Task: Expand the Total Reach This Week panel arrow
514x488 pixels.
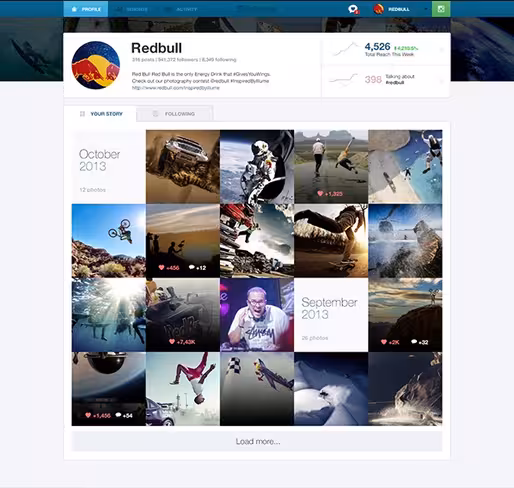Action: point(442,50)
